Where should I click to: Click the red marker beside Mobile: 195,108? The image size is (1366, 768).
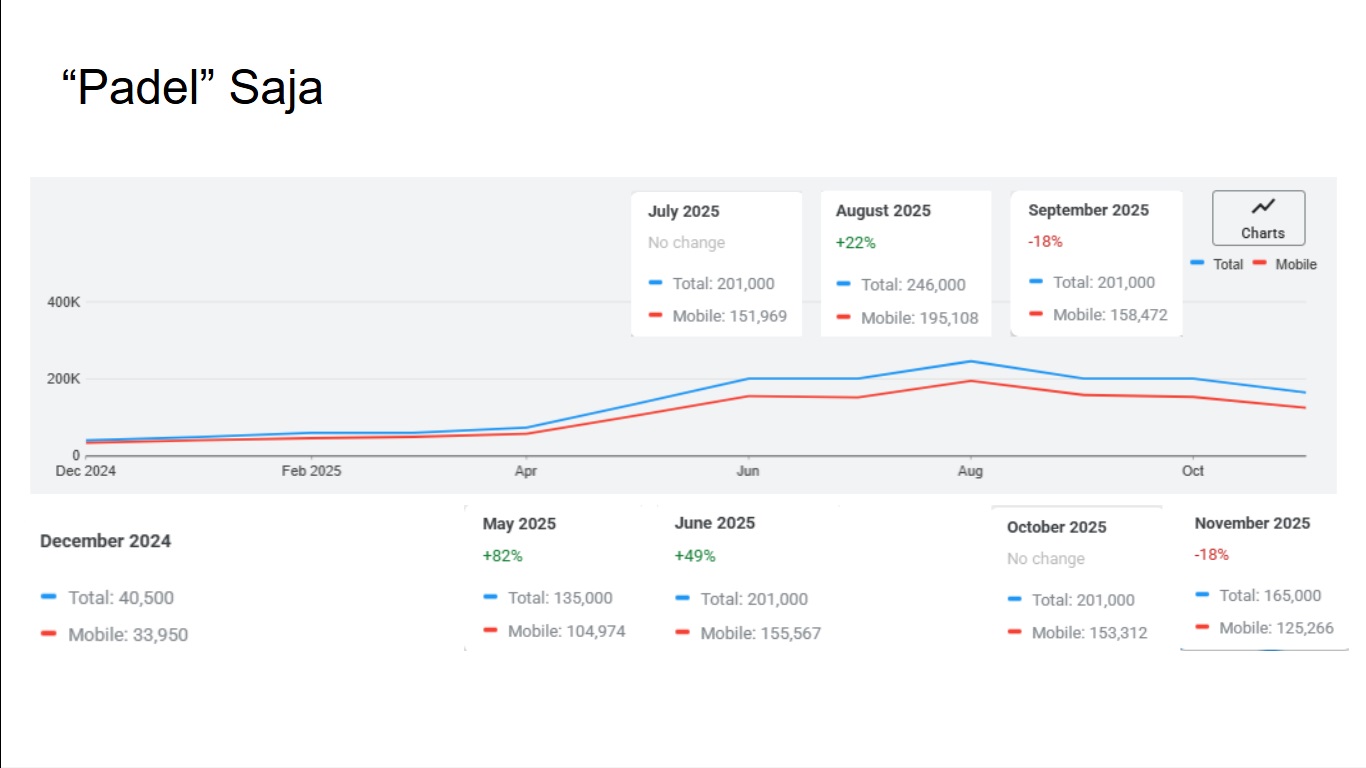point(843,317)
